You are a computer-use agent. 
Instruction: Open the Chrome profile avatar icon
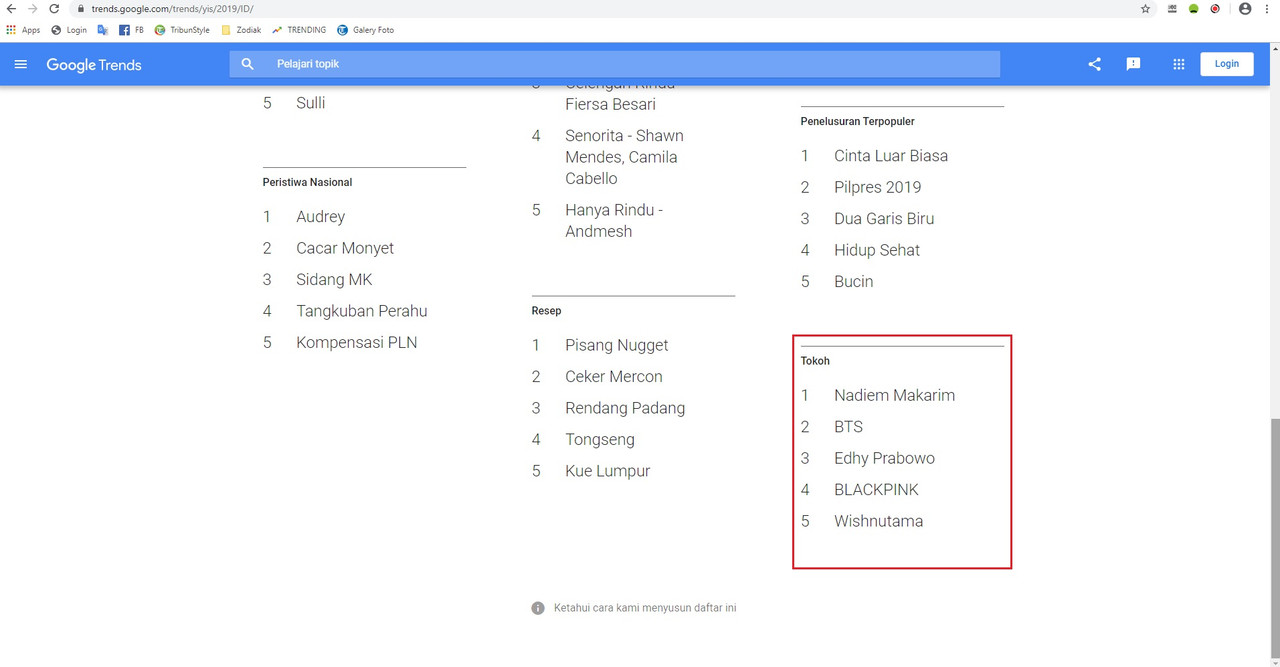pyautogui.click(x=1245, y=8)
